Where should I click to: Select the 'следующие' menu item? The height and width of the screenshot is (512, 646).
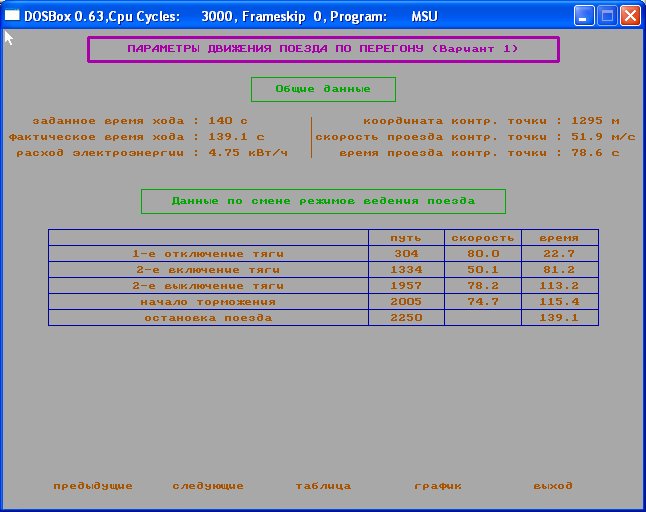(x=208, y=486)
